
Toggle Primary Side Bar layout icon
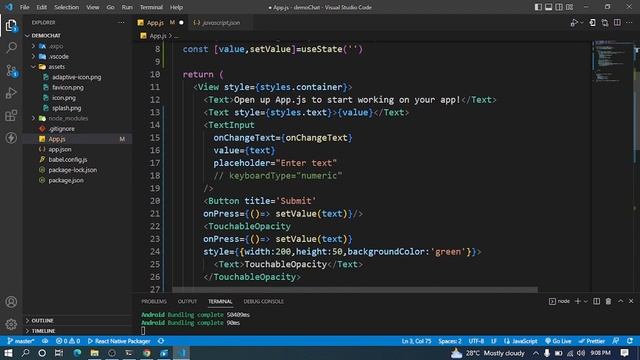(x=538, y=7)
